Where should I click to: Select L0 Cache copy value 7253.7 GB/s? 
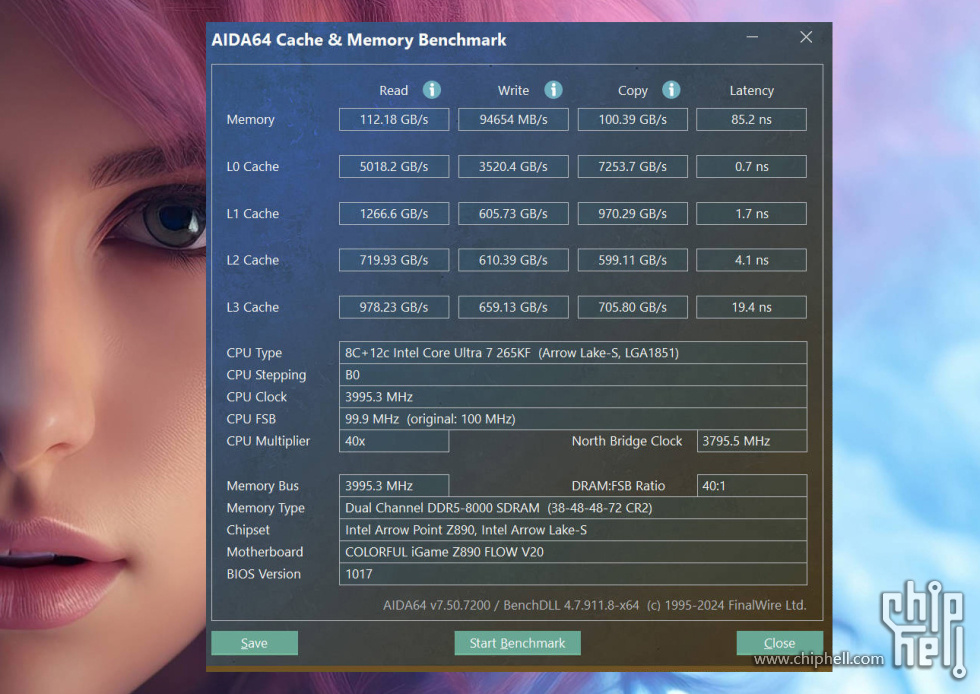(x=632, y=166)
